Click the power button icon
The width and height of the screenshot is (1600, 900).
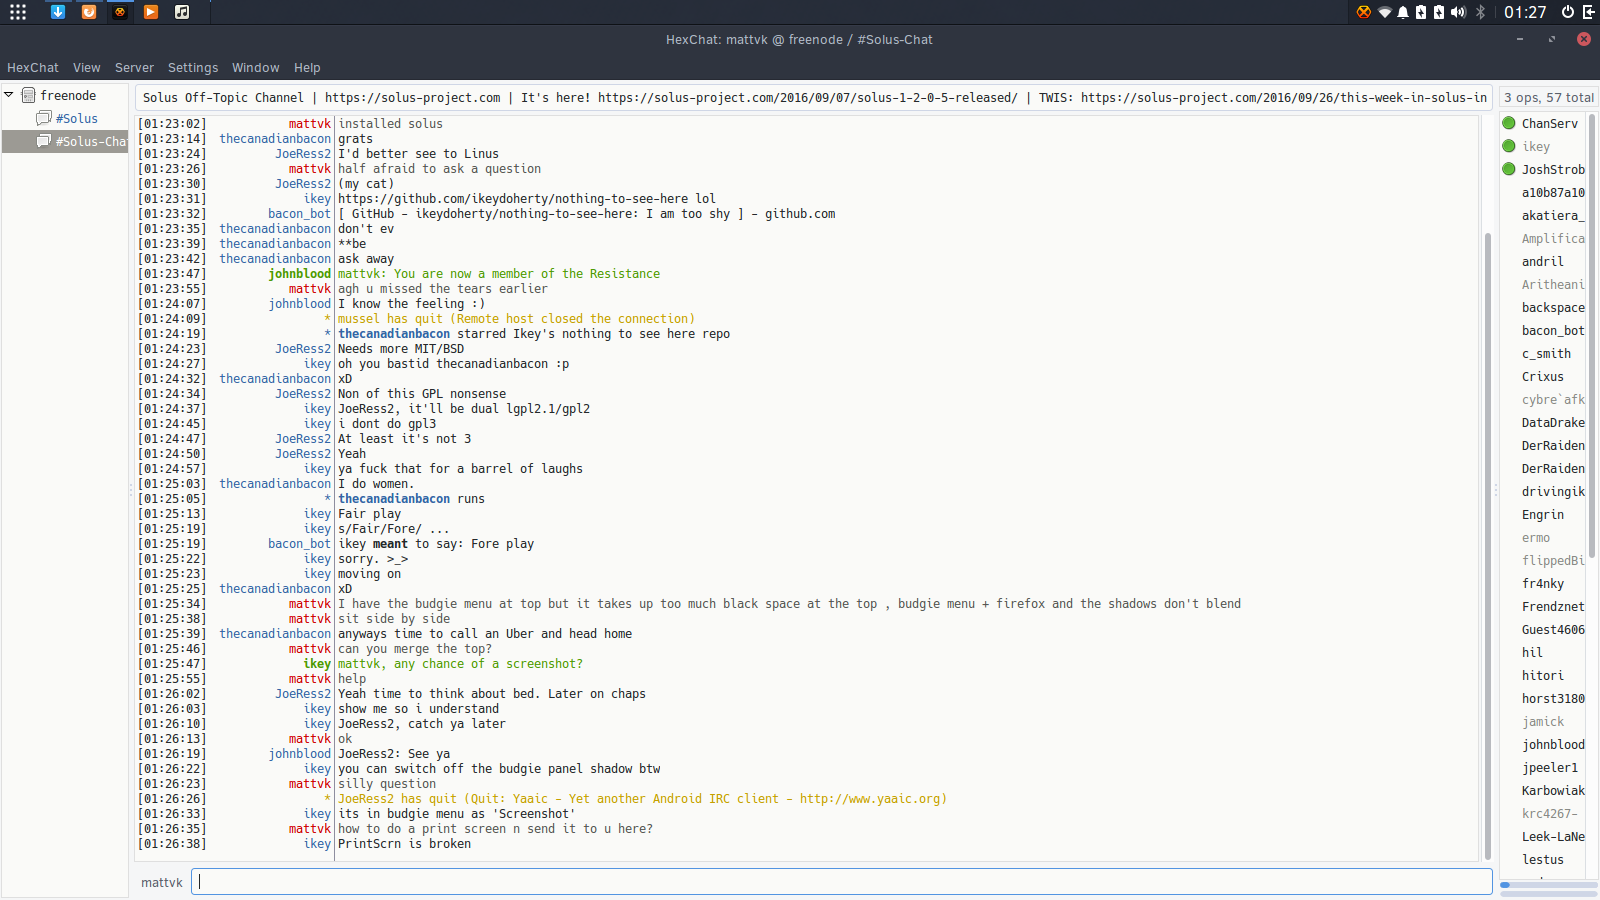[x=1568, y=12]
